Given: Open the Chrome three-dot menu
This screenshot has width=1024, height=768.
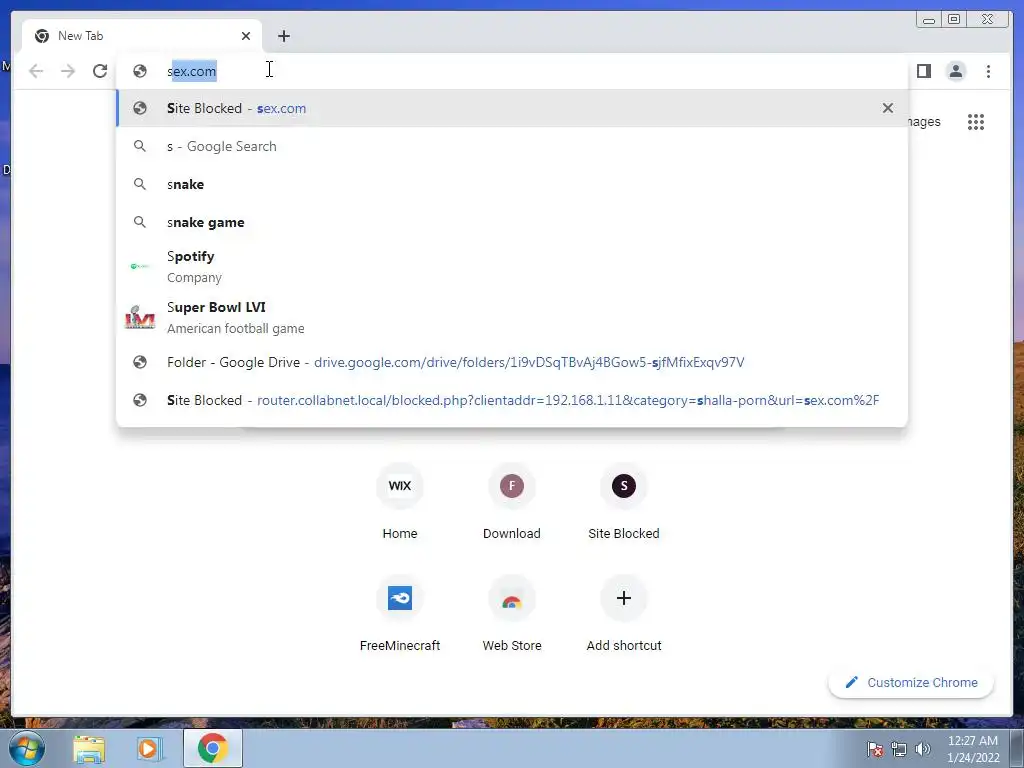Looking at the screenshot, I should (988, 71).
